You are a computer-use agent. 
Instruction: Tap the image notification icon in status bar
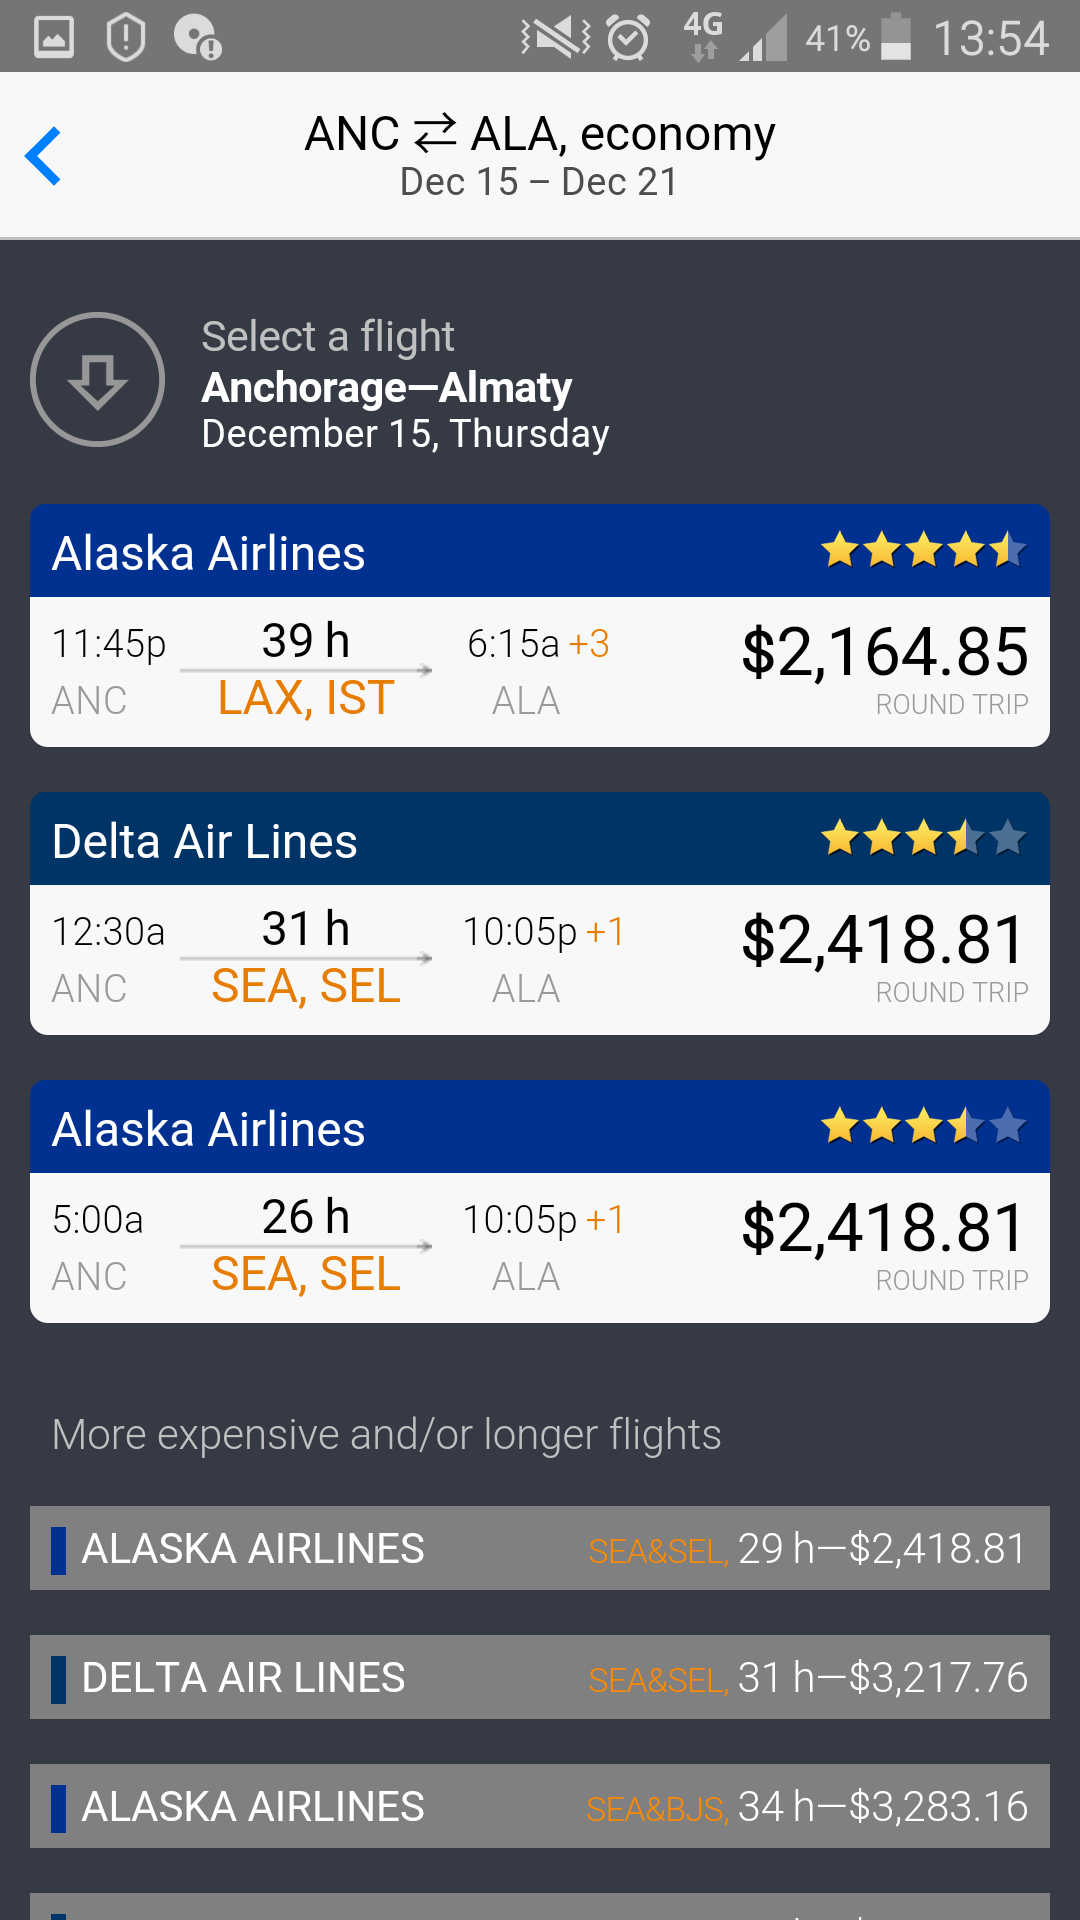[54, 38]
